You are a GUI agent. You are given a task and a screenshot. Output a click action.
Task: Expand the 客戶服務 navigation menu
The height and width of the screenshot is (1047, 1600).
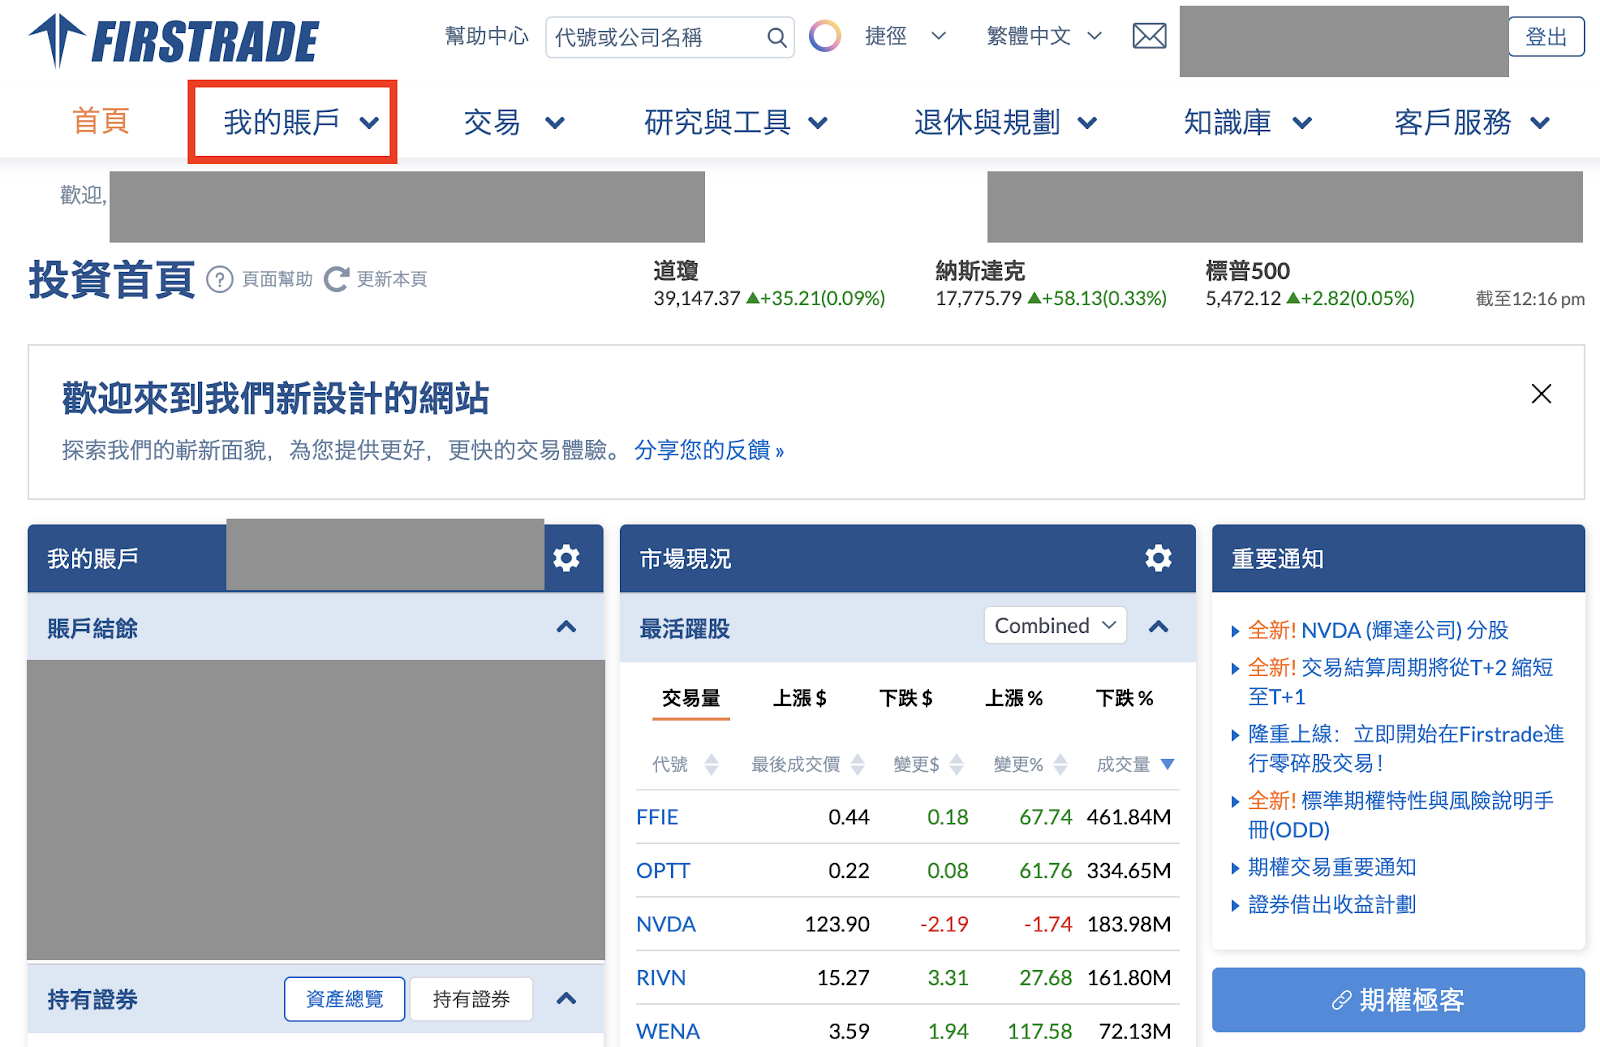click(x=1472, y=122)
